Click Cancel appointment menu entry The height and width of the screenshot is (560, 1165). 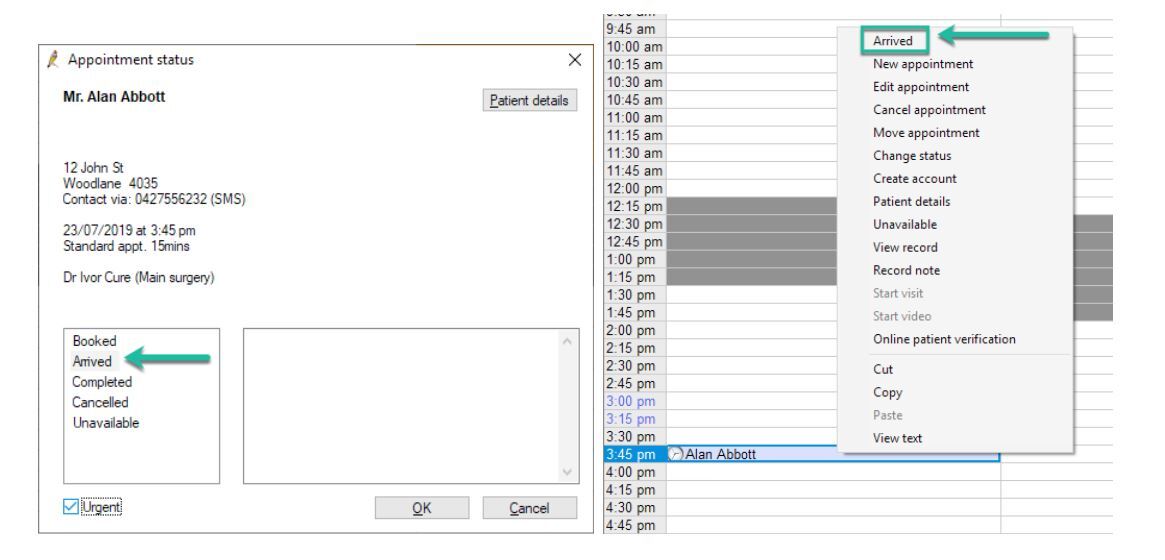point(929,110)
